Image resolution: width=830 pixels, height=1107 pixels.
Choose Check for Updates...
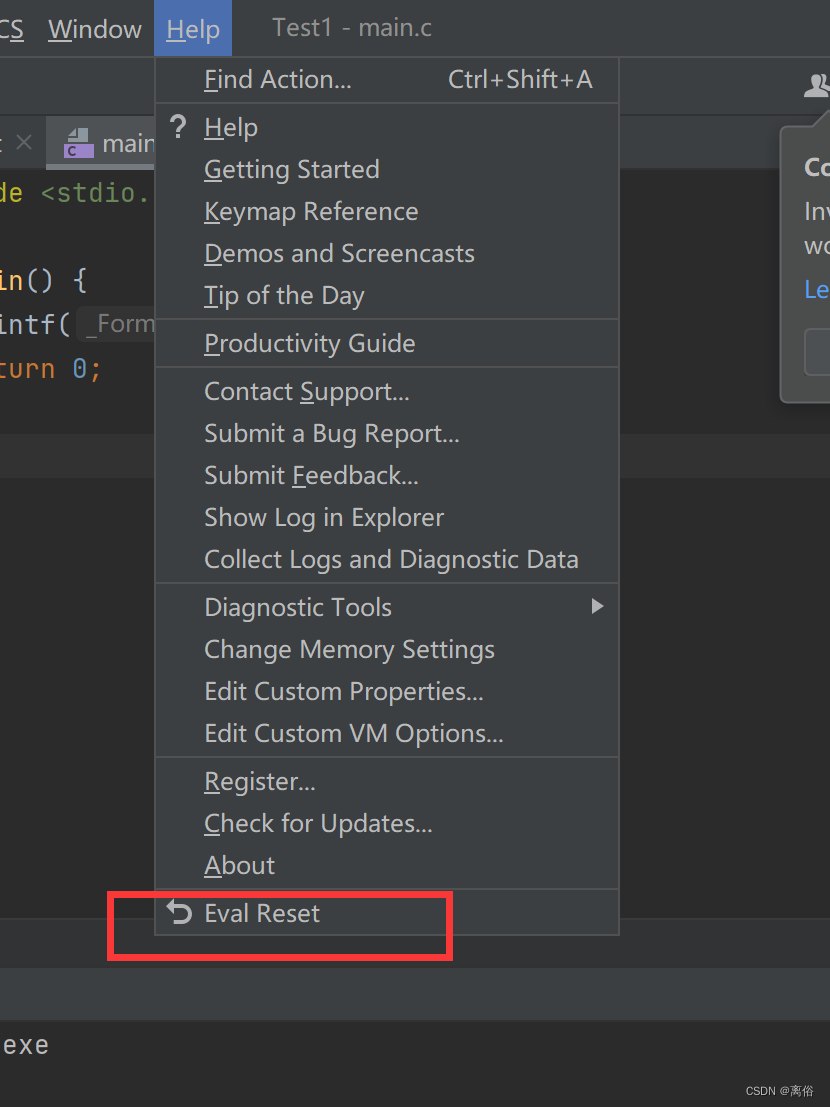[387, 823]
